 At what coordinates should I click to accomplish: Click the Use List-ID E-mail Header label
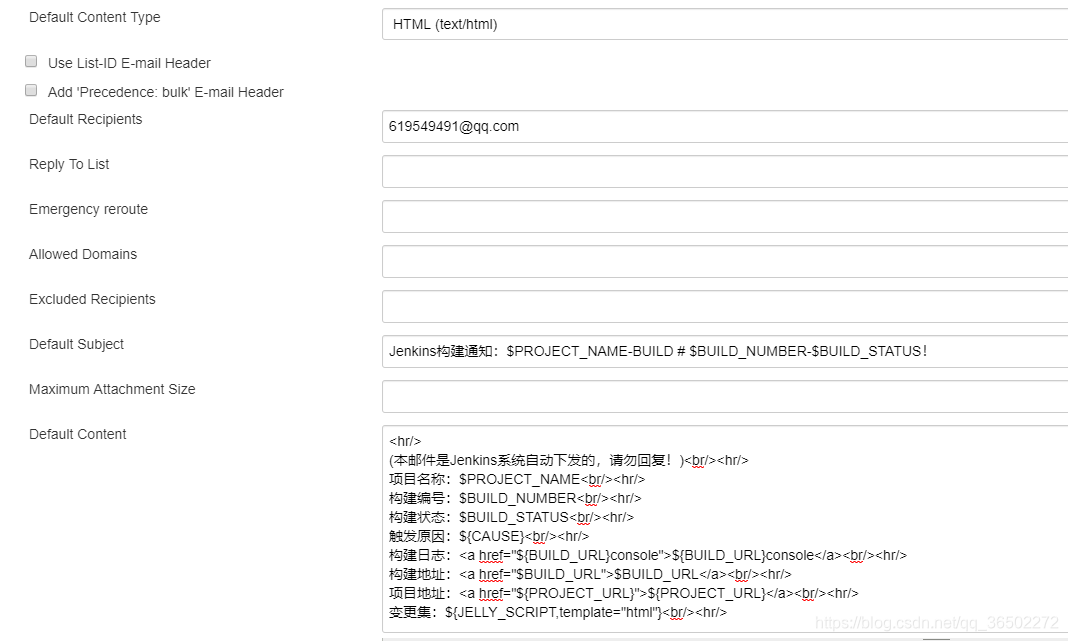point(129,63)
